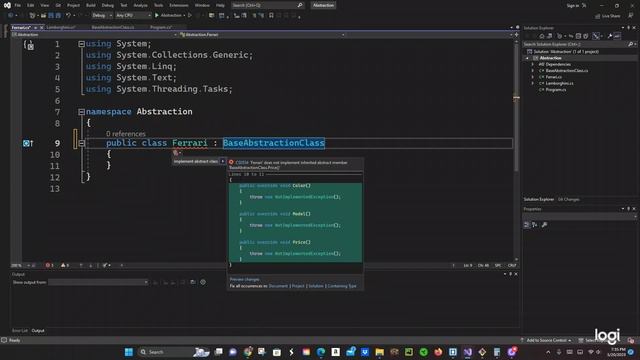Screen dimensions: 640x360
Task: Click Show All Files icon in Solution Explorer
Action: (586, 36)
